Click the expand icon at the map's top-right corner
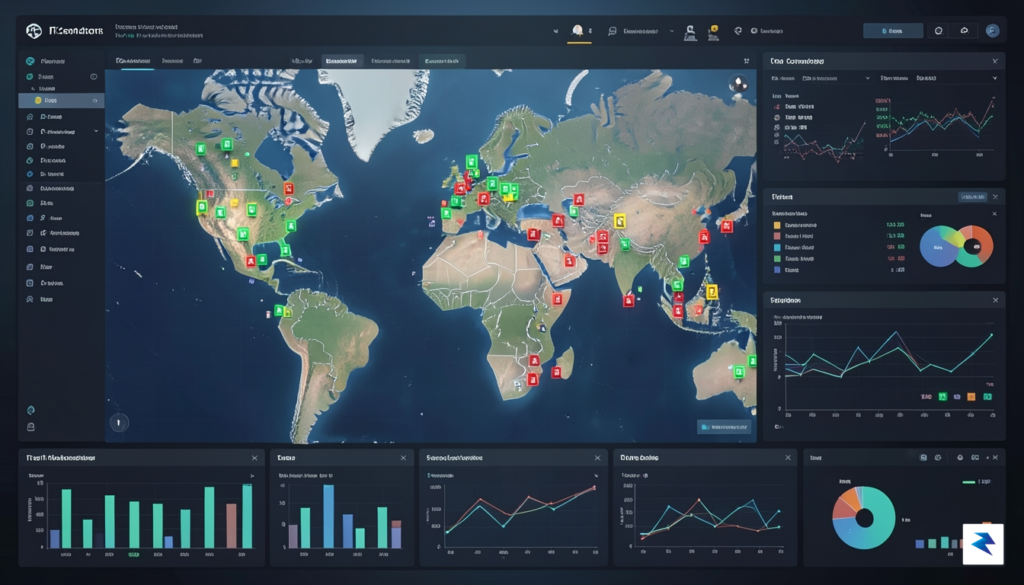 (746, 61)
